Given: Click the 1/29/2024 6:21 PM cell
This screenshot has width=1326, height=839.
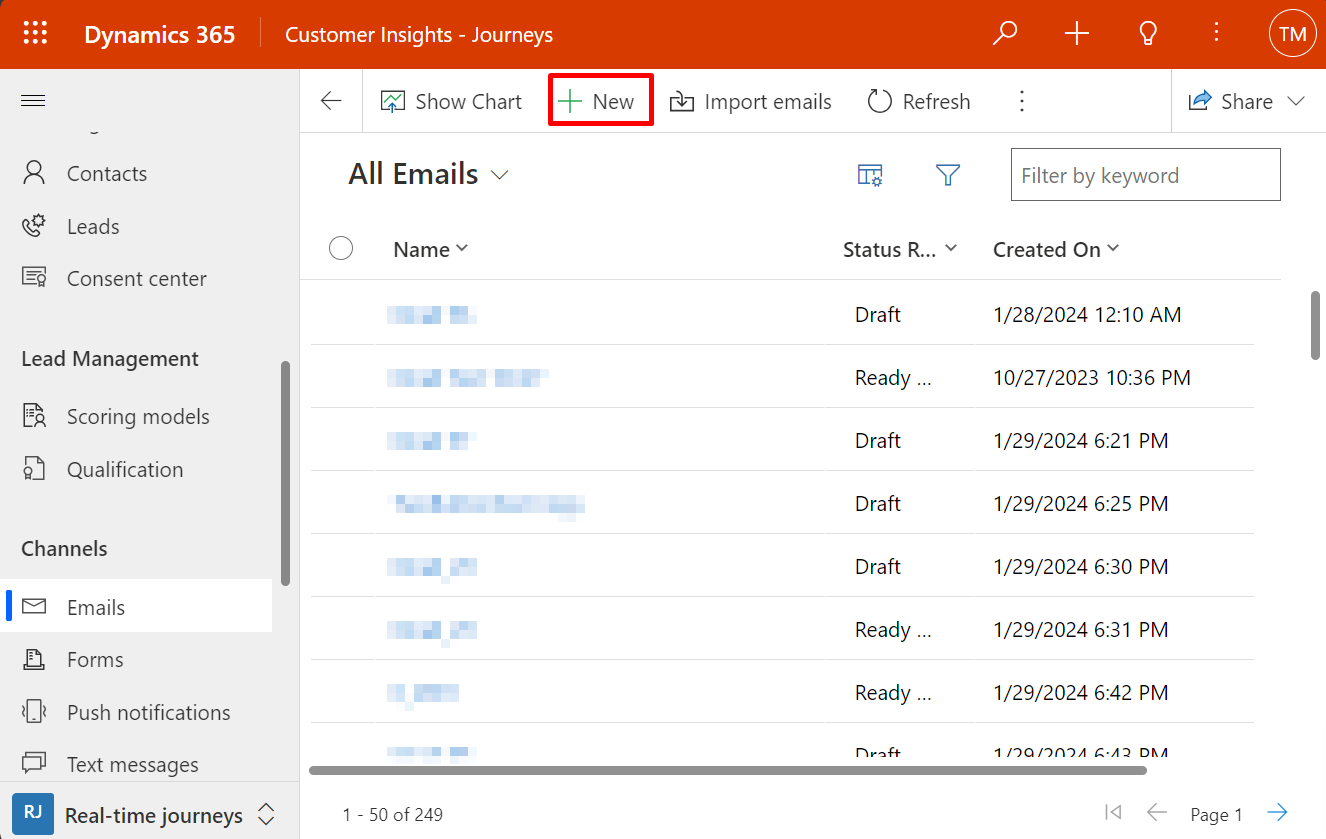Looking at the screenshot, I should point(1080,441).
